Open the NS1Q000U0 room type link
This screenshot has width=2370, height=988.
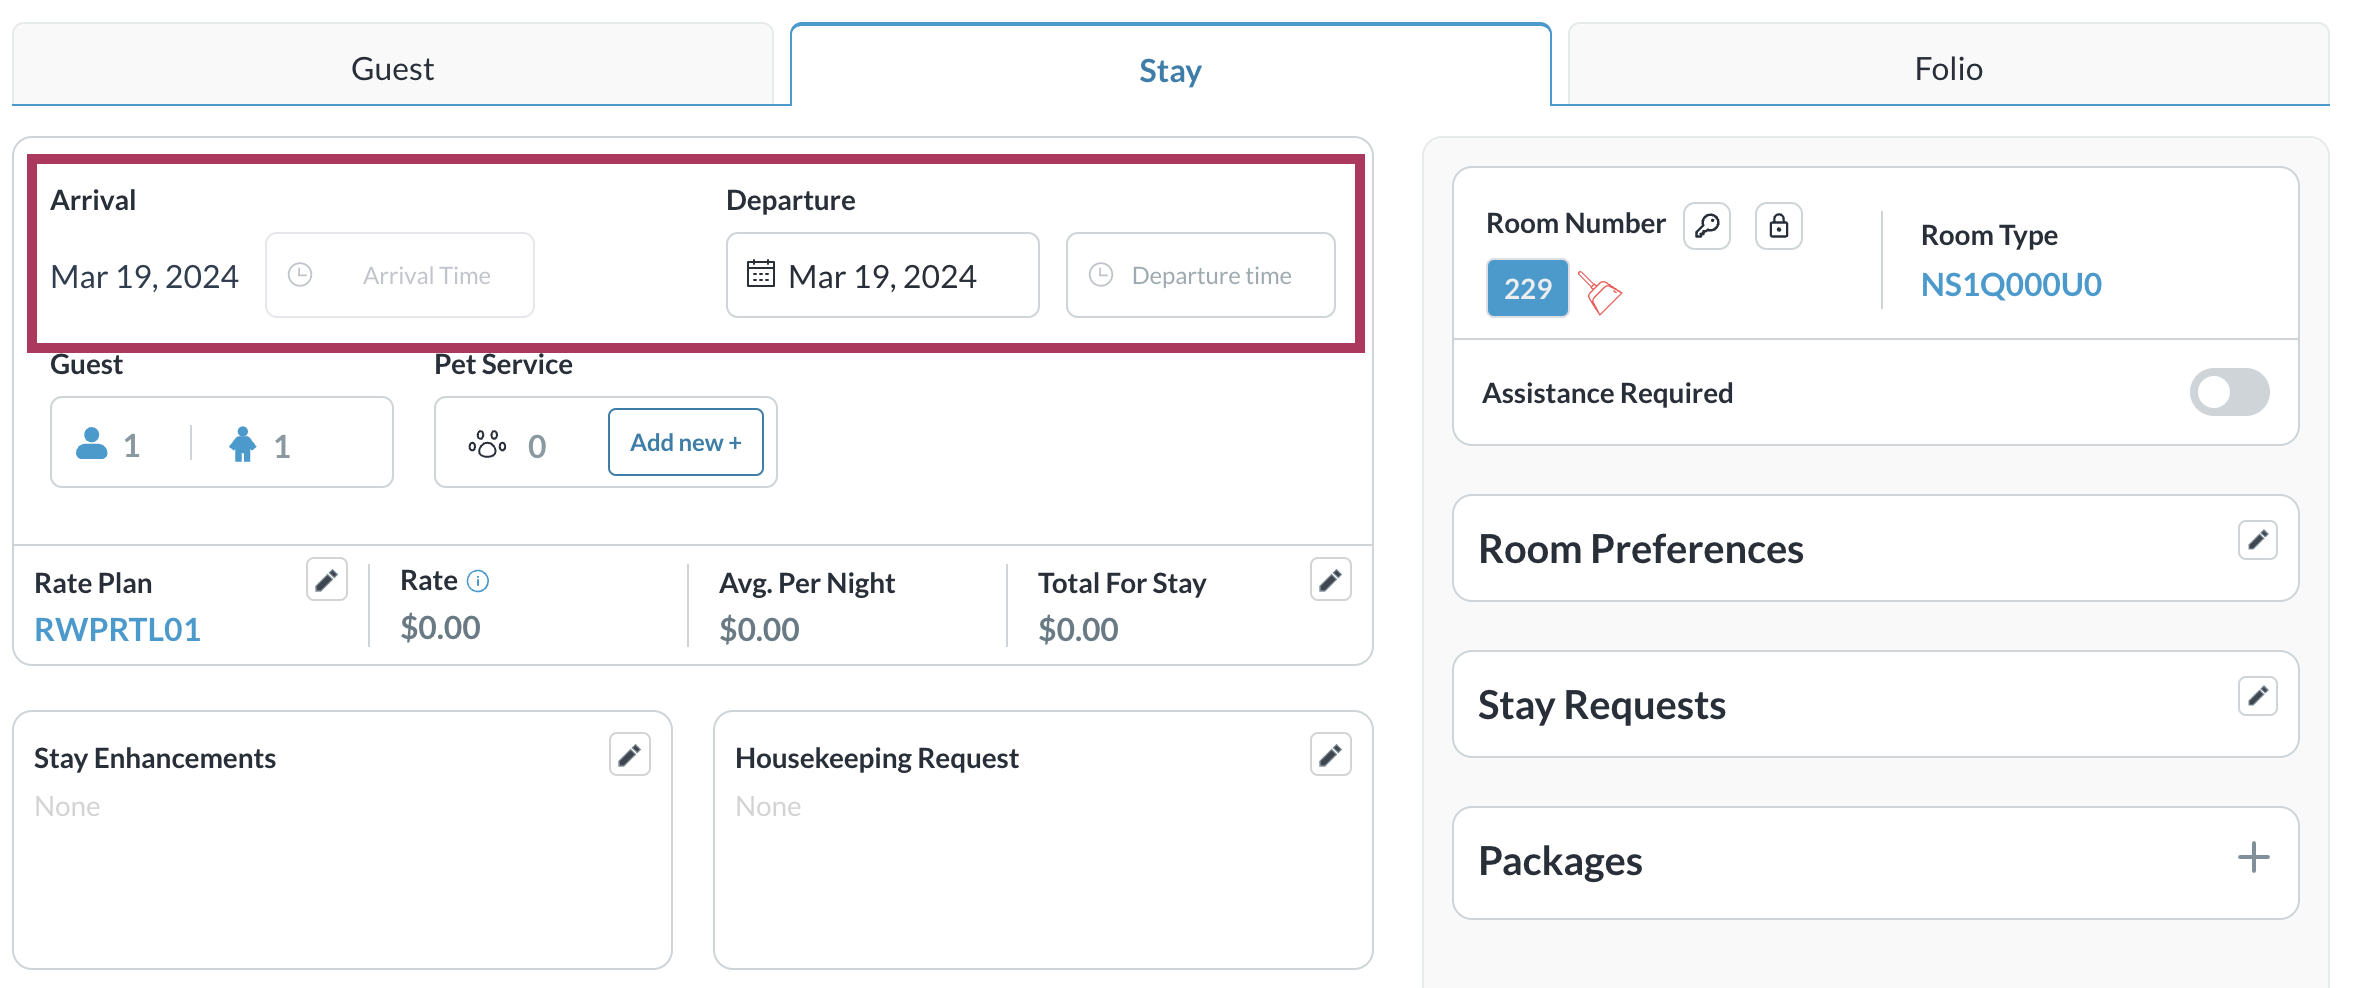click(2011, 285)
